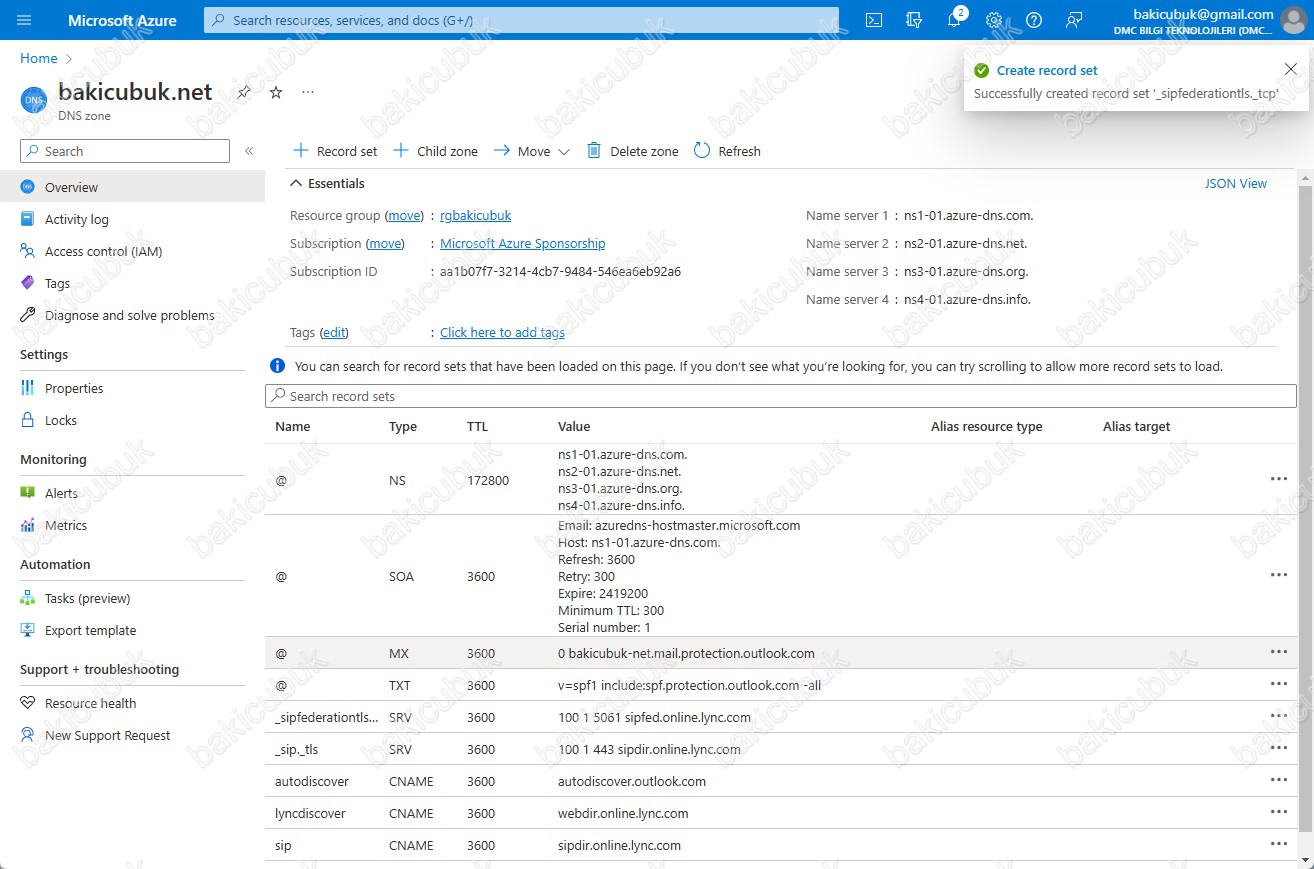
Task: Collapse the Essentials section
Action: pyautogui.click(x=327, y=183)
